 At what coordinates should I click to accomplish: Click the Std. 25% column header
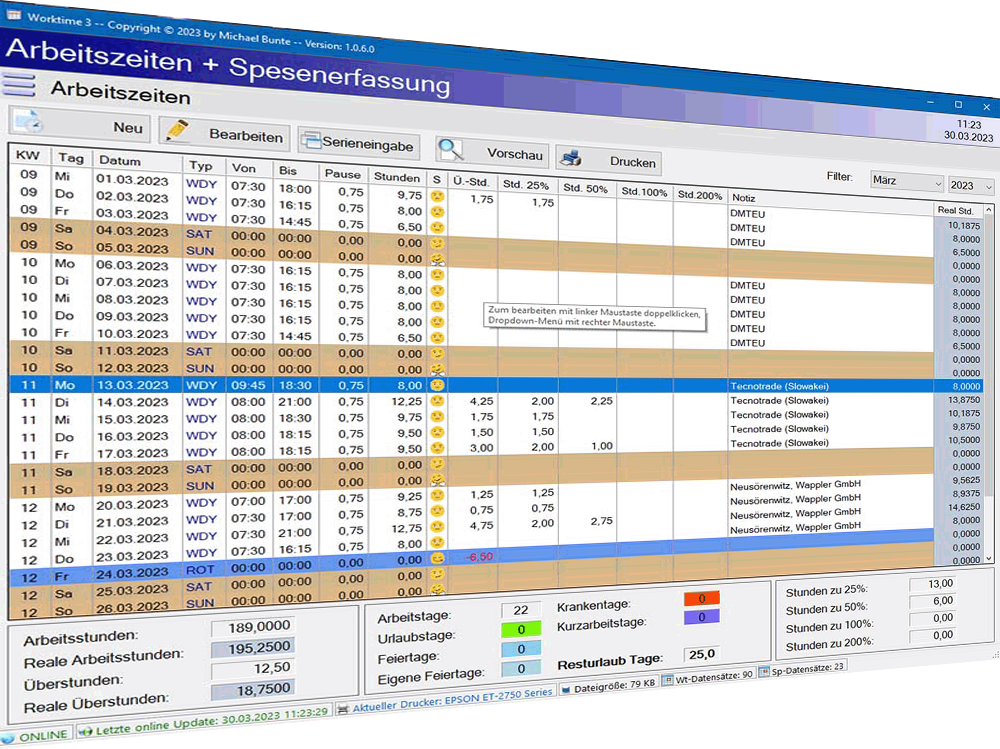tap(526, 185)
